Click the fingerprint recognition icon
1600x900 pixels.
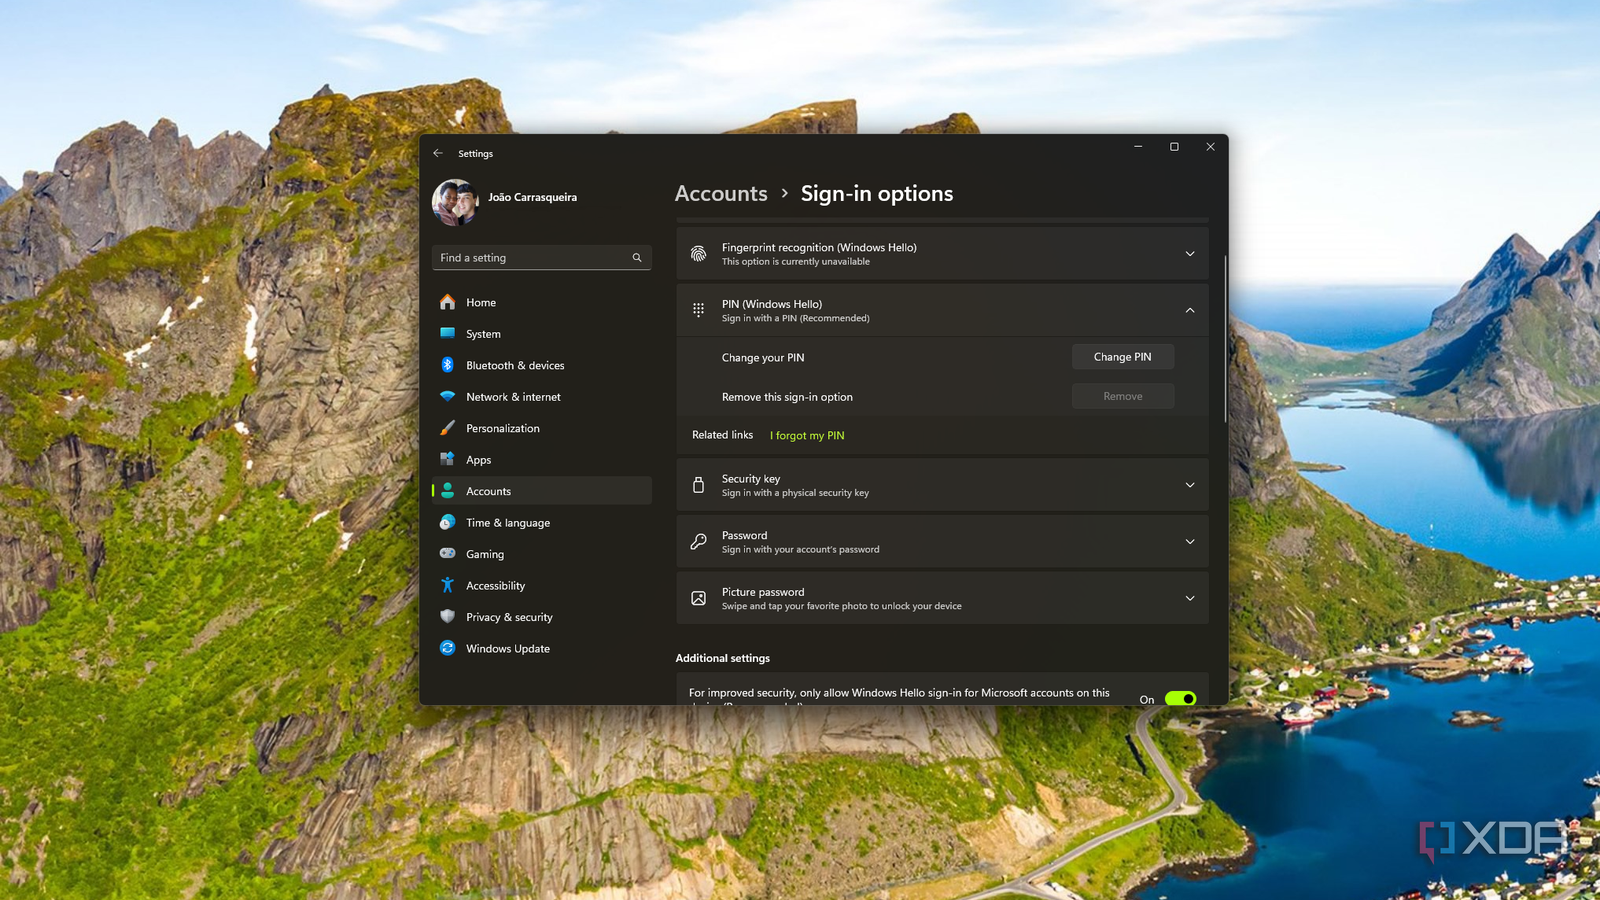pos(698,253)
